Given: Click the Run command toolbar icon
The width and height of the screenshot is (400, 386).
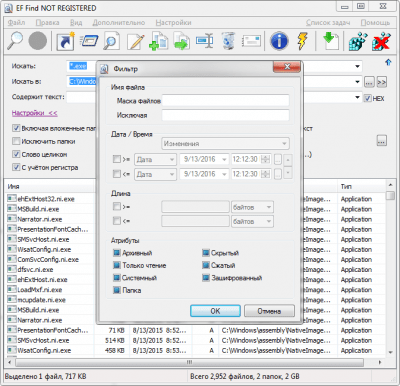Looking at the screenshot, I should (89, 41).
